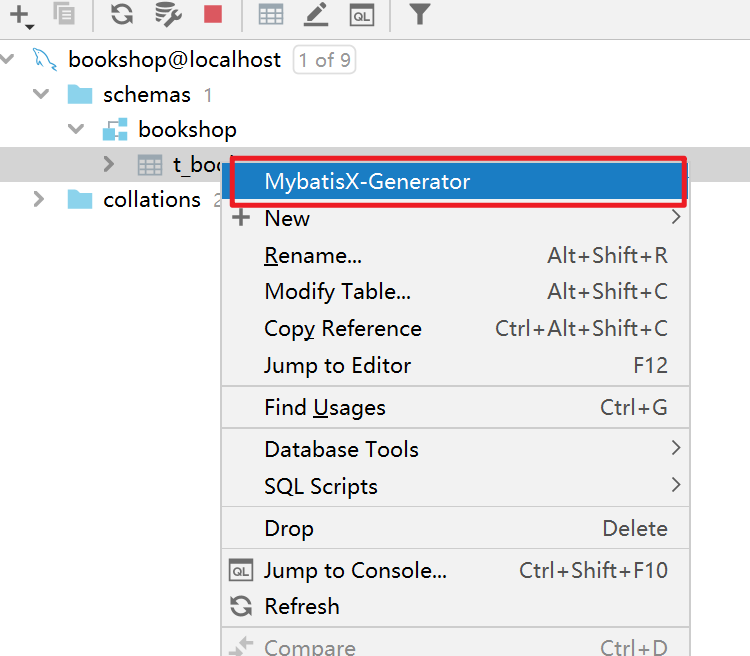Open the query console QL toolbar icon

coord(362,14)
